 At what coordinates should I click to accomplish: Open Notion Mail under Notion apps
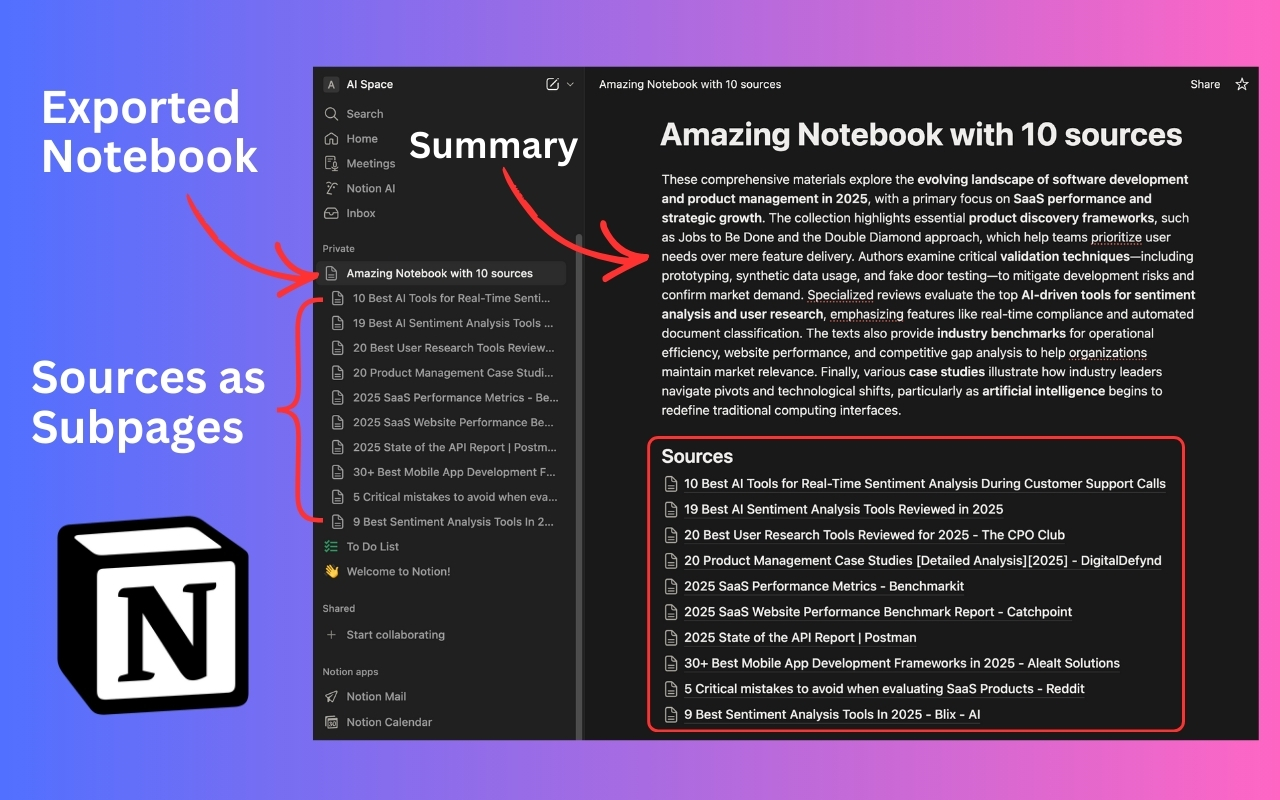375,696
